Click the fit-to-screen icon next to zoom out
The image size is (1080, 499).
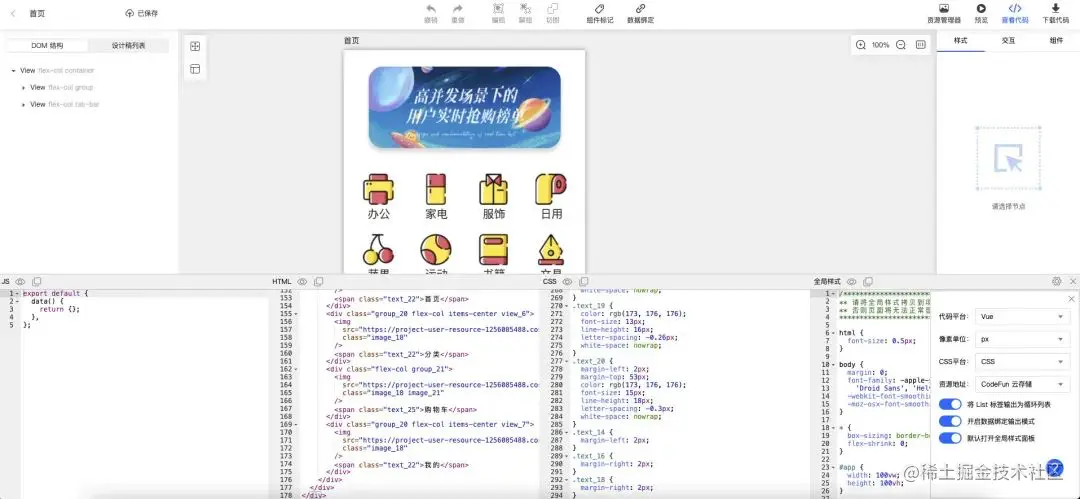click(920, 45)
